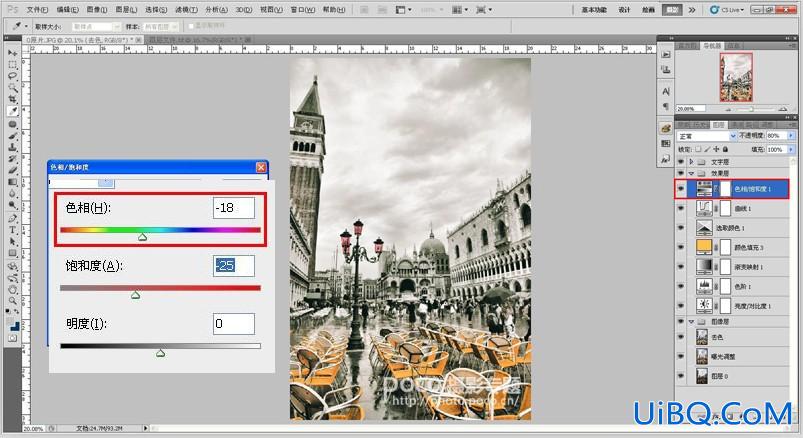Click the saturation 饱和度 slider handle

click(x=135, y=295)
